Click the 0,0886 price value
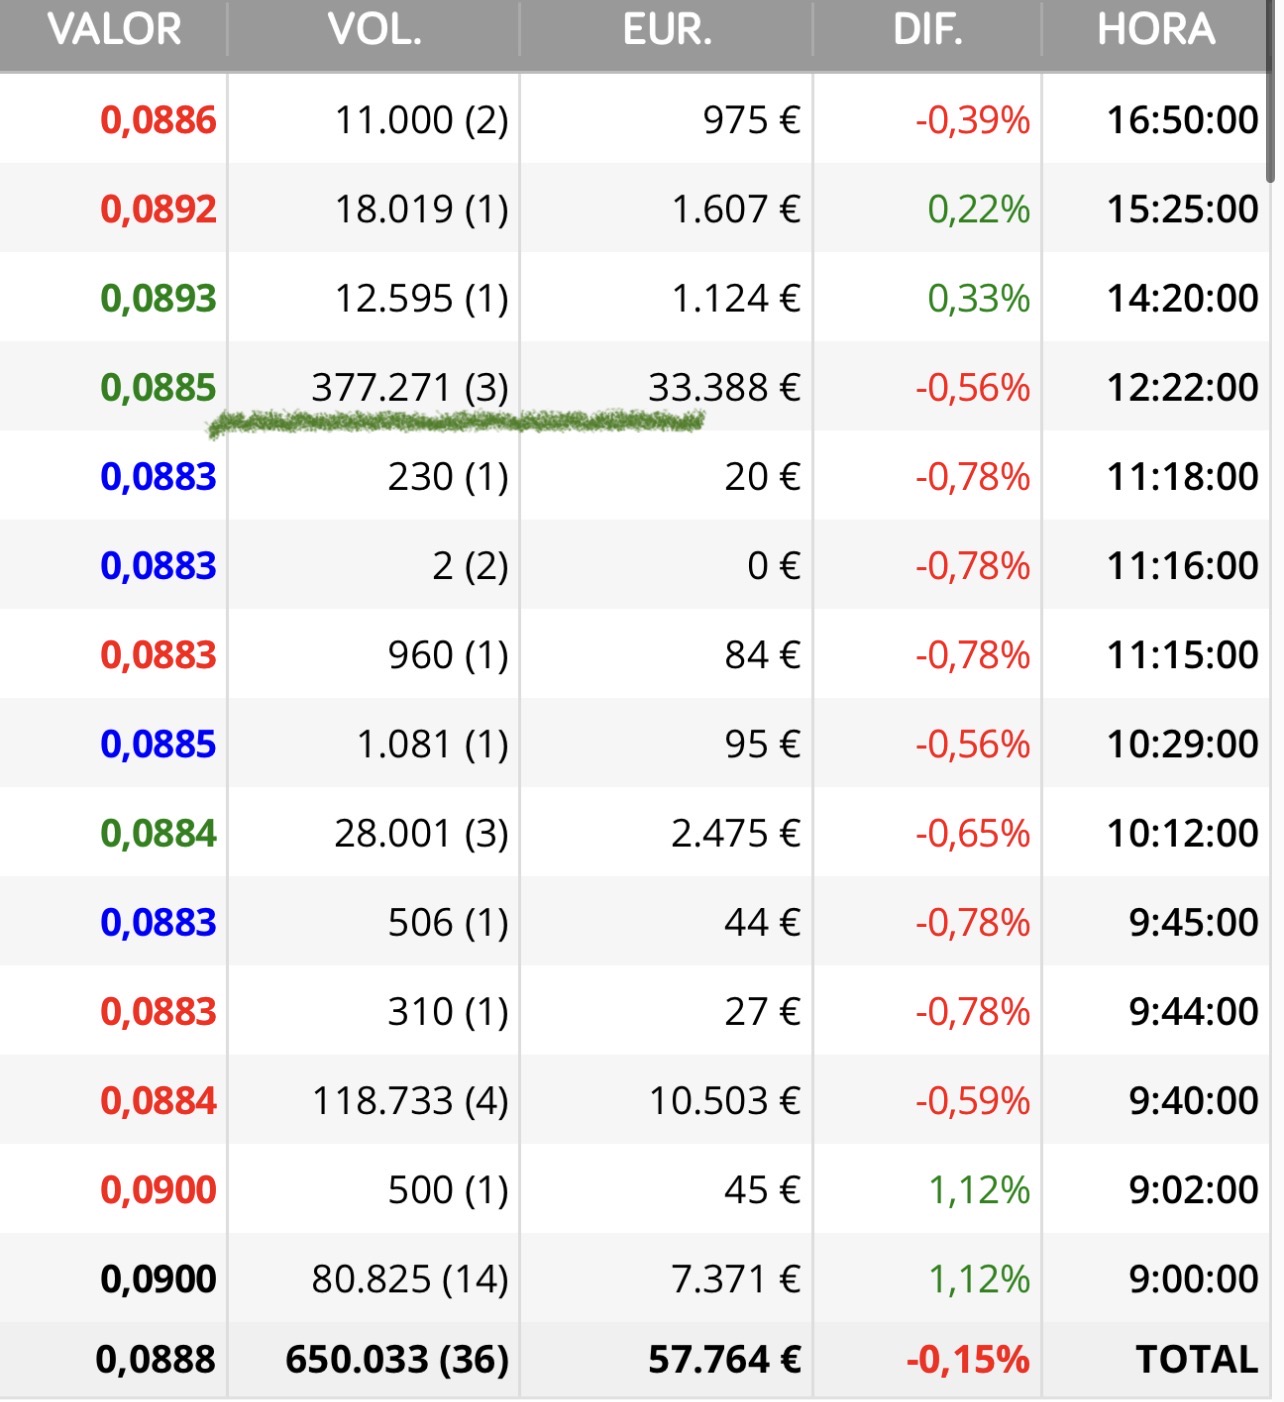This screenshot has height=1402, width=1284. [x=158, y=120]
